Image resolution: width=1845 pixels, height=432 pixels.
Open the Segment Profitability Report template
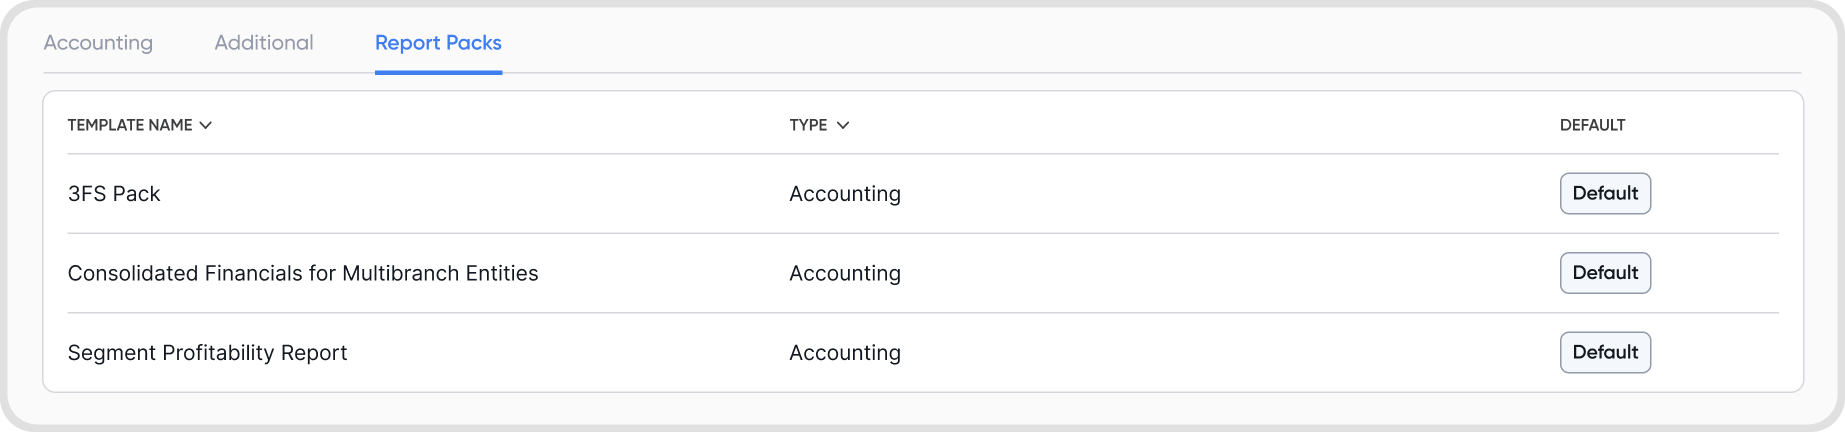pos(207,353)
